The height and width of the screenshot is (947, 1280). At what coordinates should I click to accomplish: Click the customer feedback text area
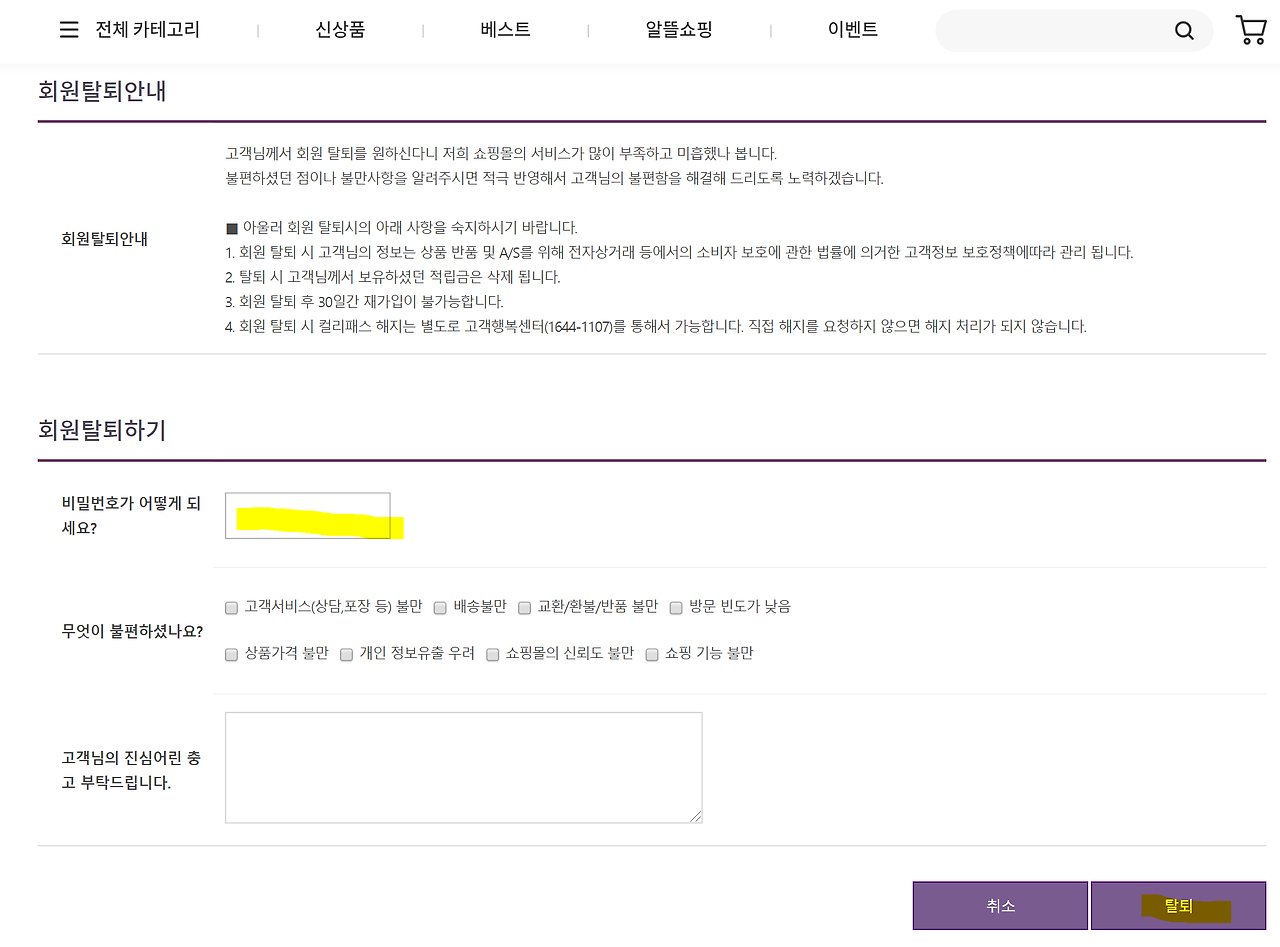[463, 767]
